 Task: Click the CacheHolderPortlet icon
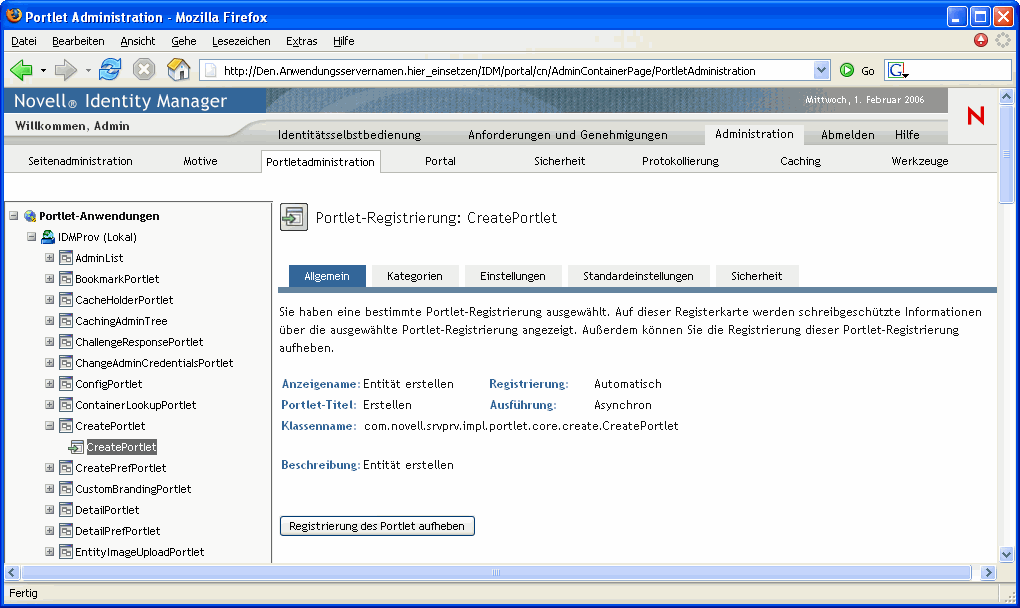pos(66,300)
